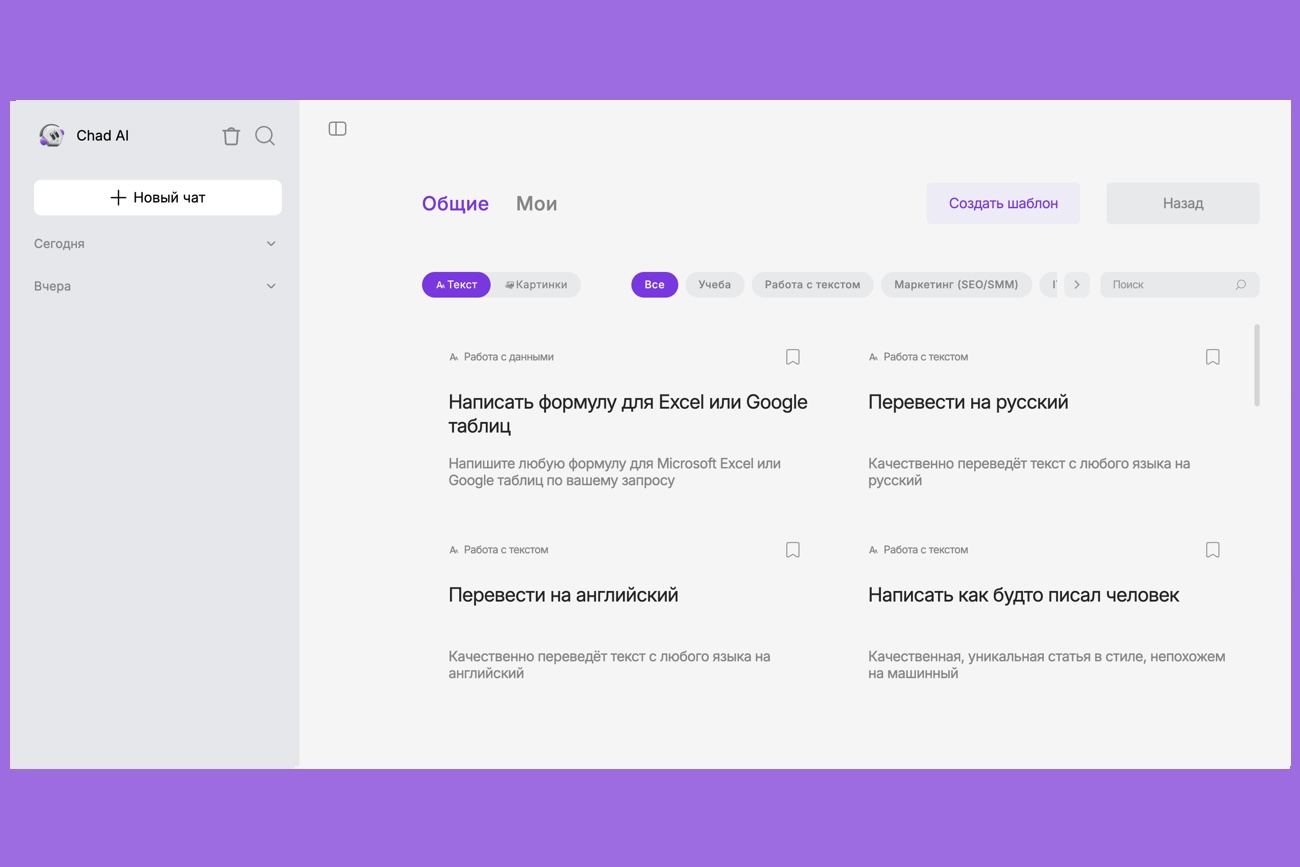The width and height of the screenshot is (1300, 867).
Task: Expand the Сегодня chat history section
Action: 270,243
